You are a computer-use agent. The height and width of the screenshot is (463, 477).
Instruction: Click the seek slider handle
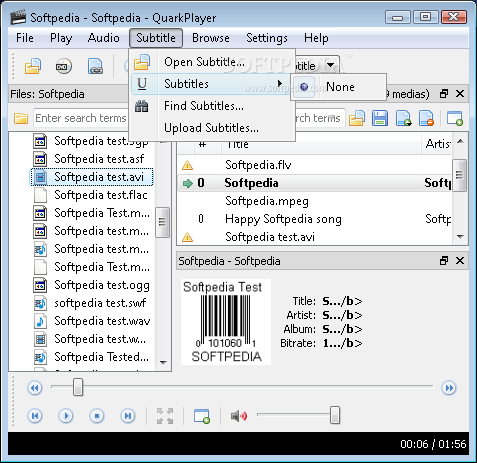[78, 387]
